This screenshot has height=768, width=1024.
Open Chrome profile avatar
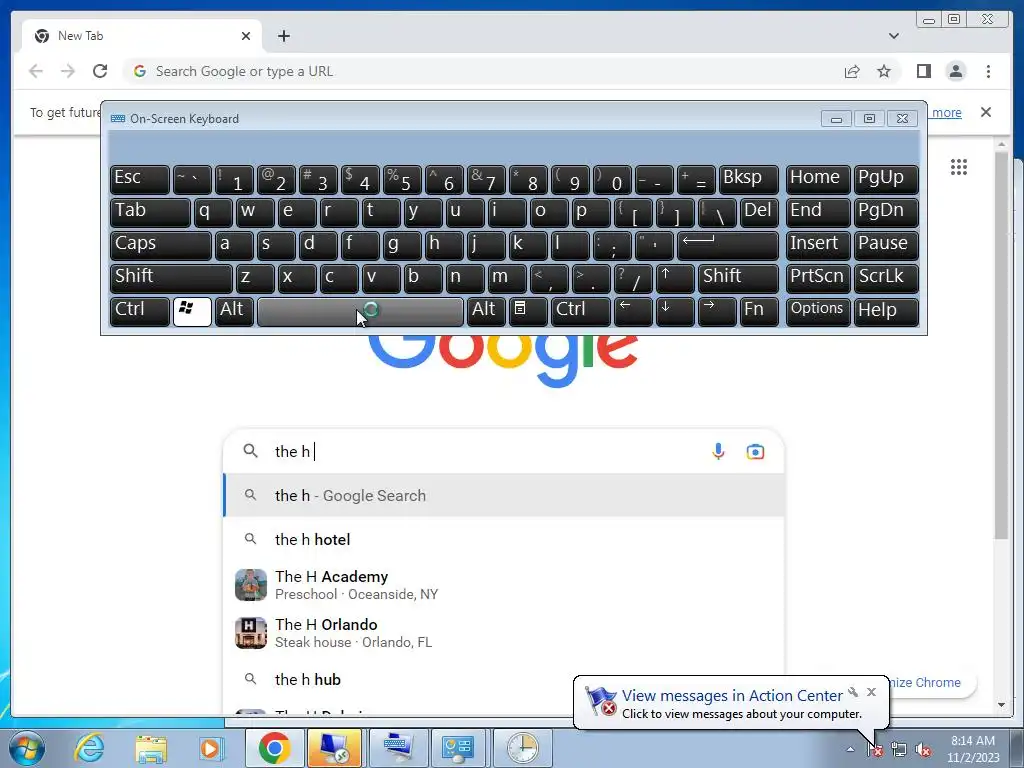955,71
